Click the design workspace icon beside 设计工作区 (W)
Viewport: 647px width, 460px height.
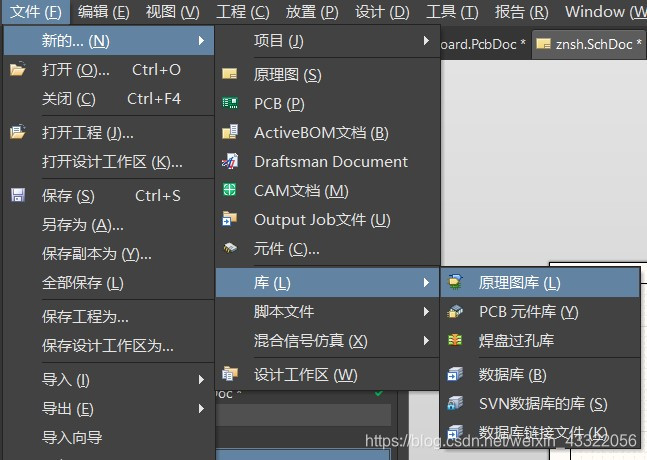pyautogui.click(x=229, y=374)
